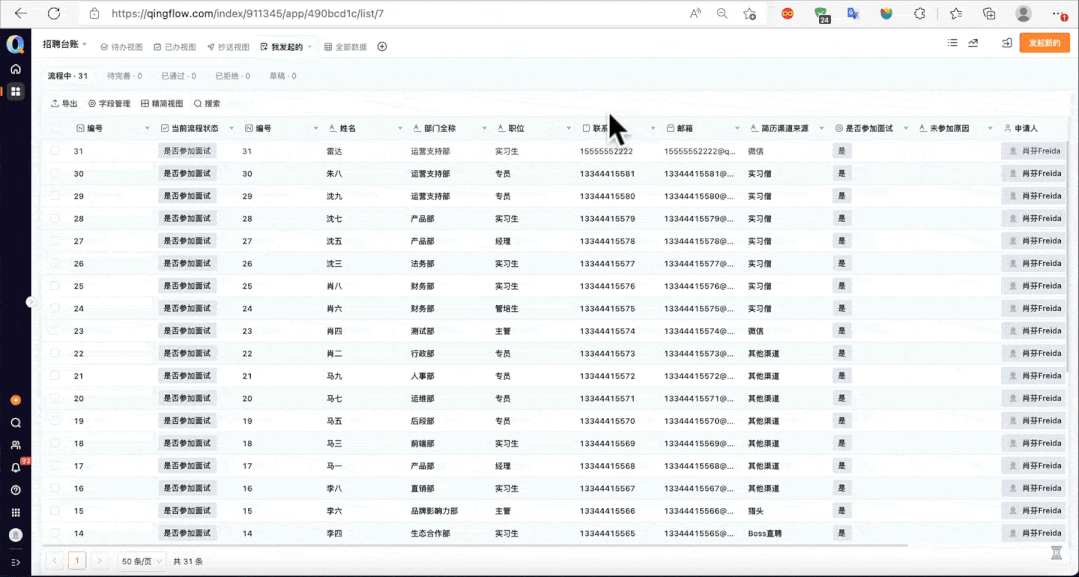The height and width of the screenshot is (577, 1079).
Task: Tick checkbox for row 28 沈七
Action: coord(55,218)
